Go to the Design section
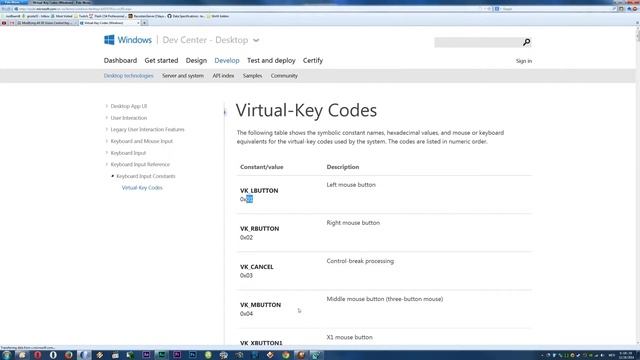 coord(196,60)
